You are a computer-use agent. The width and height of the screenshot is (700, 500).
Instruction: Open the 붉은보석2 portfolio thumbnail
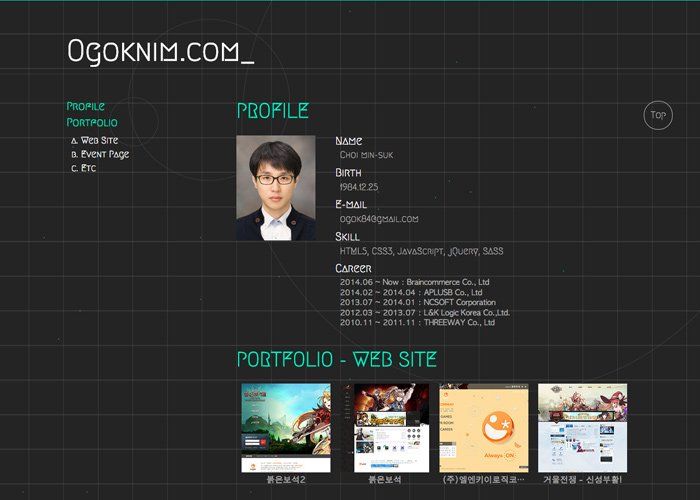286,428
